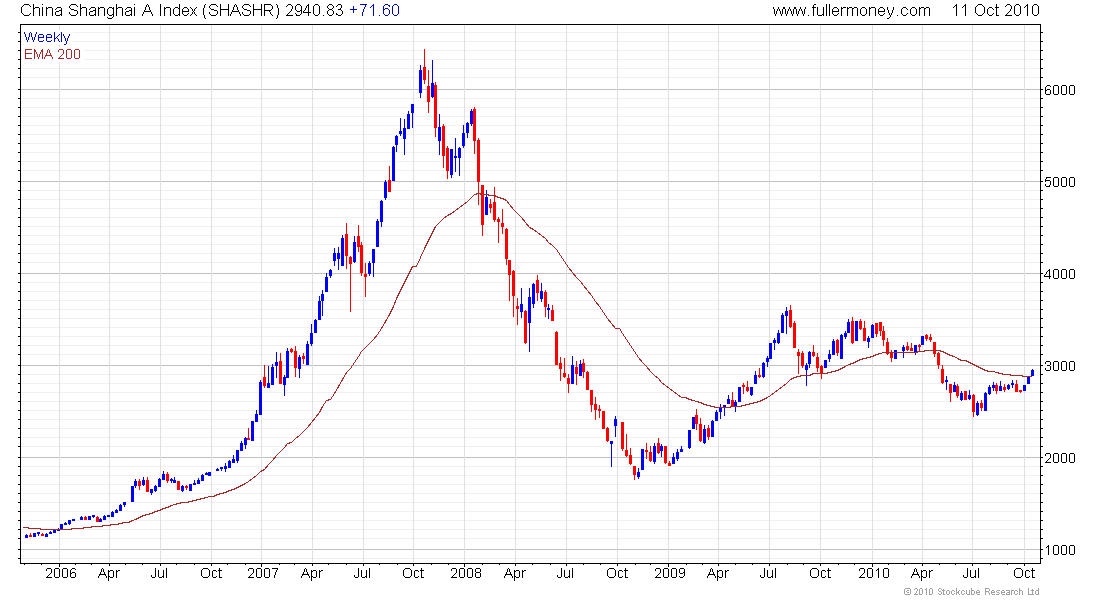Click the 2000 y-axis label
This screenshot has height=600, width=1100.
(x=1059, y=458)
